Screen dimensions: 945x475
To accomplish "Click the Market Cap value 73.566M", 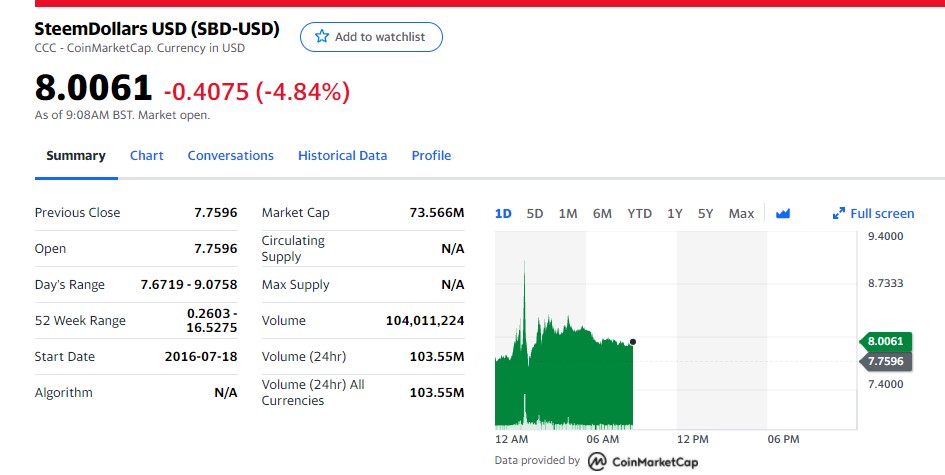I will 437,212.
